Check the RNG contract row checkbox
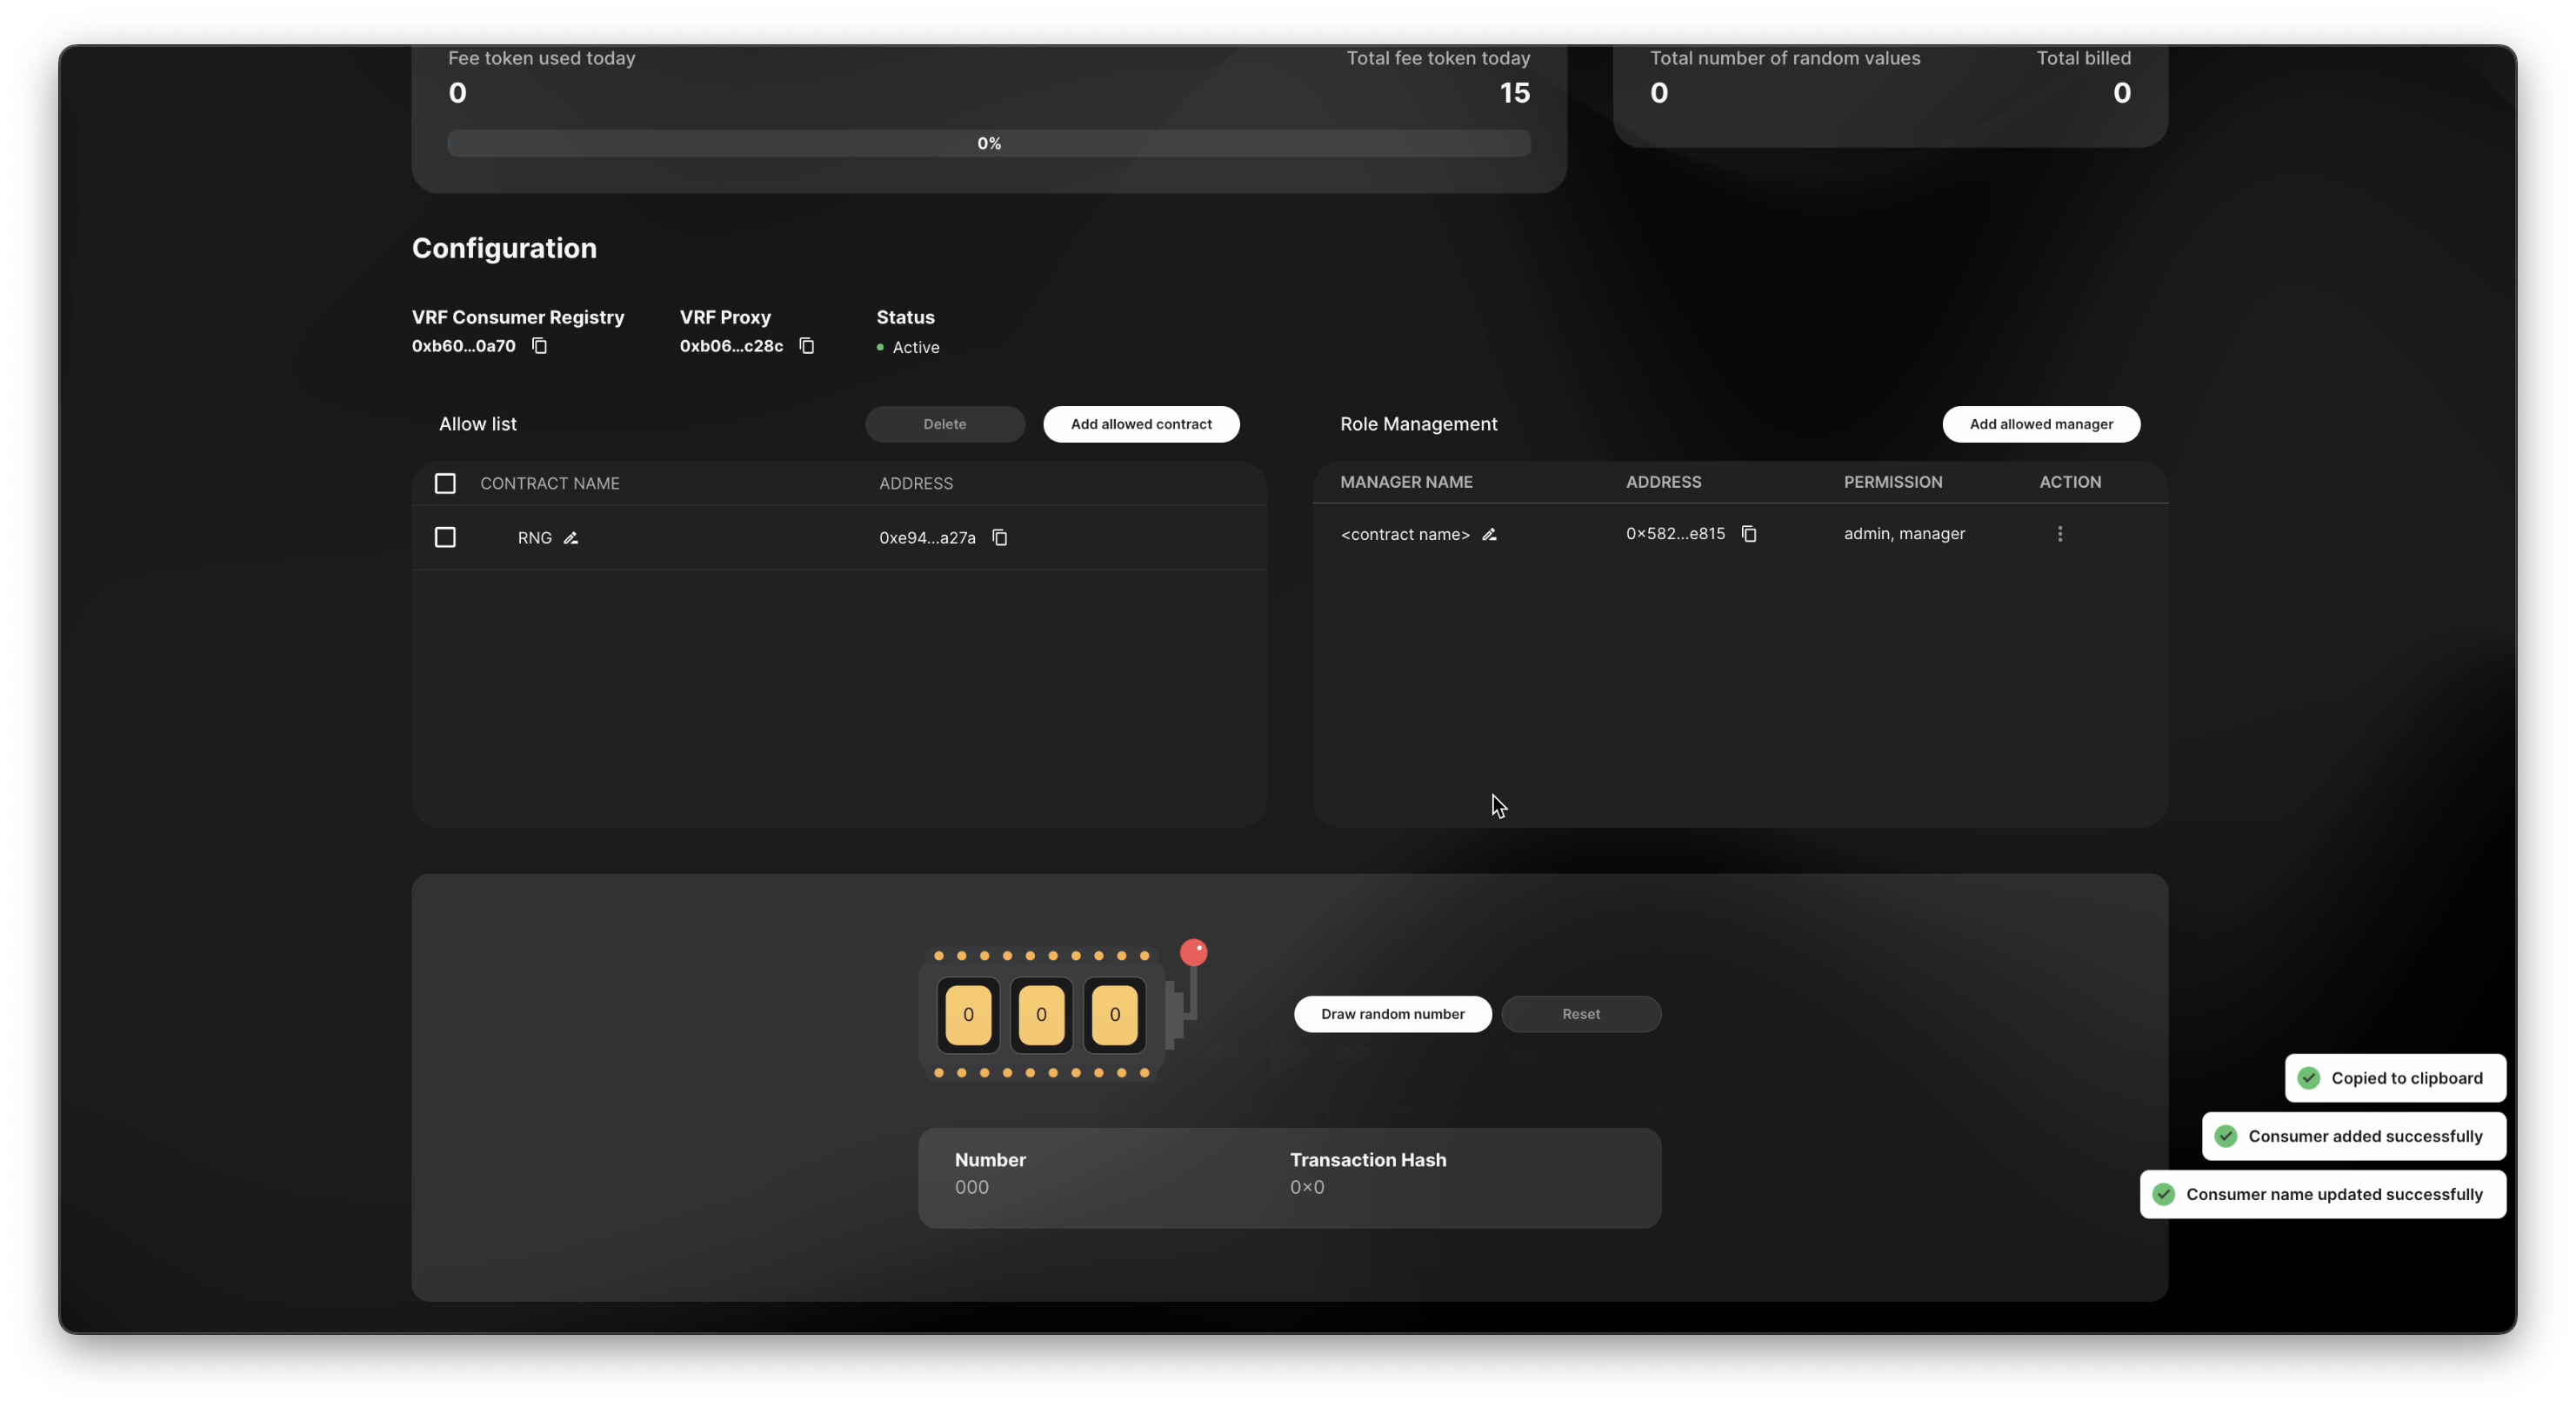Viewport: 2576px width, 1407px height. pyautogui.click(x=445, y=538)
